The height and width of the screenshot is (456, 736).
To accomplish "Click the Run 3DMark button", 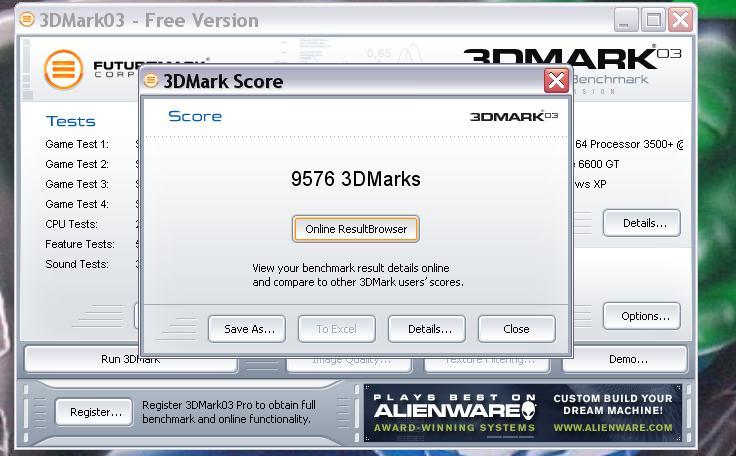I will tap(130, 361).
